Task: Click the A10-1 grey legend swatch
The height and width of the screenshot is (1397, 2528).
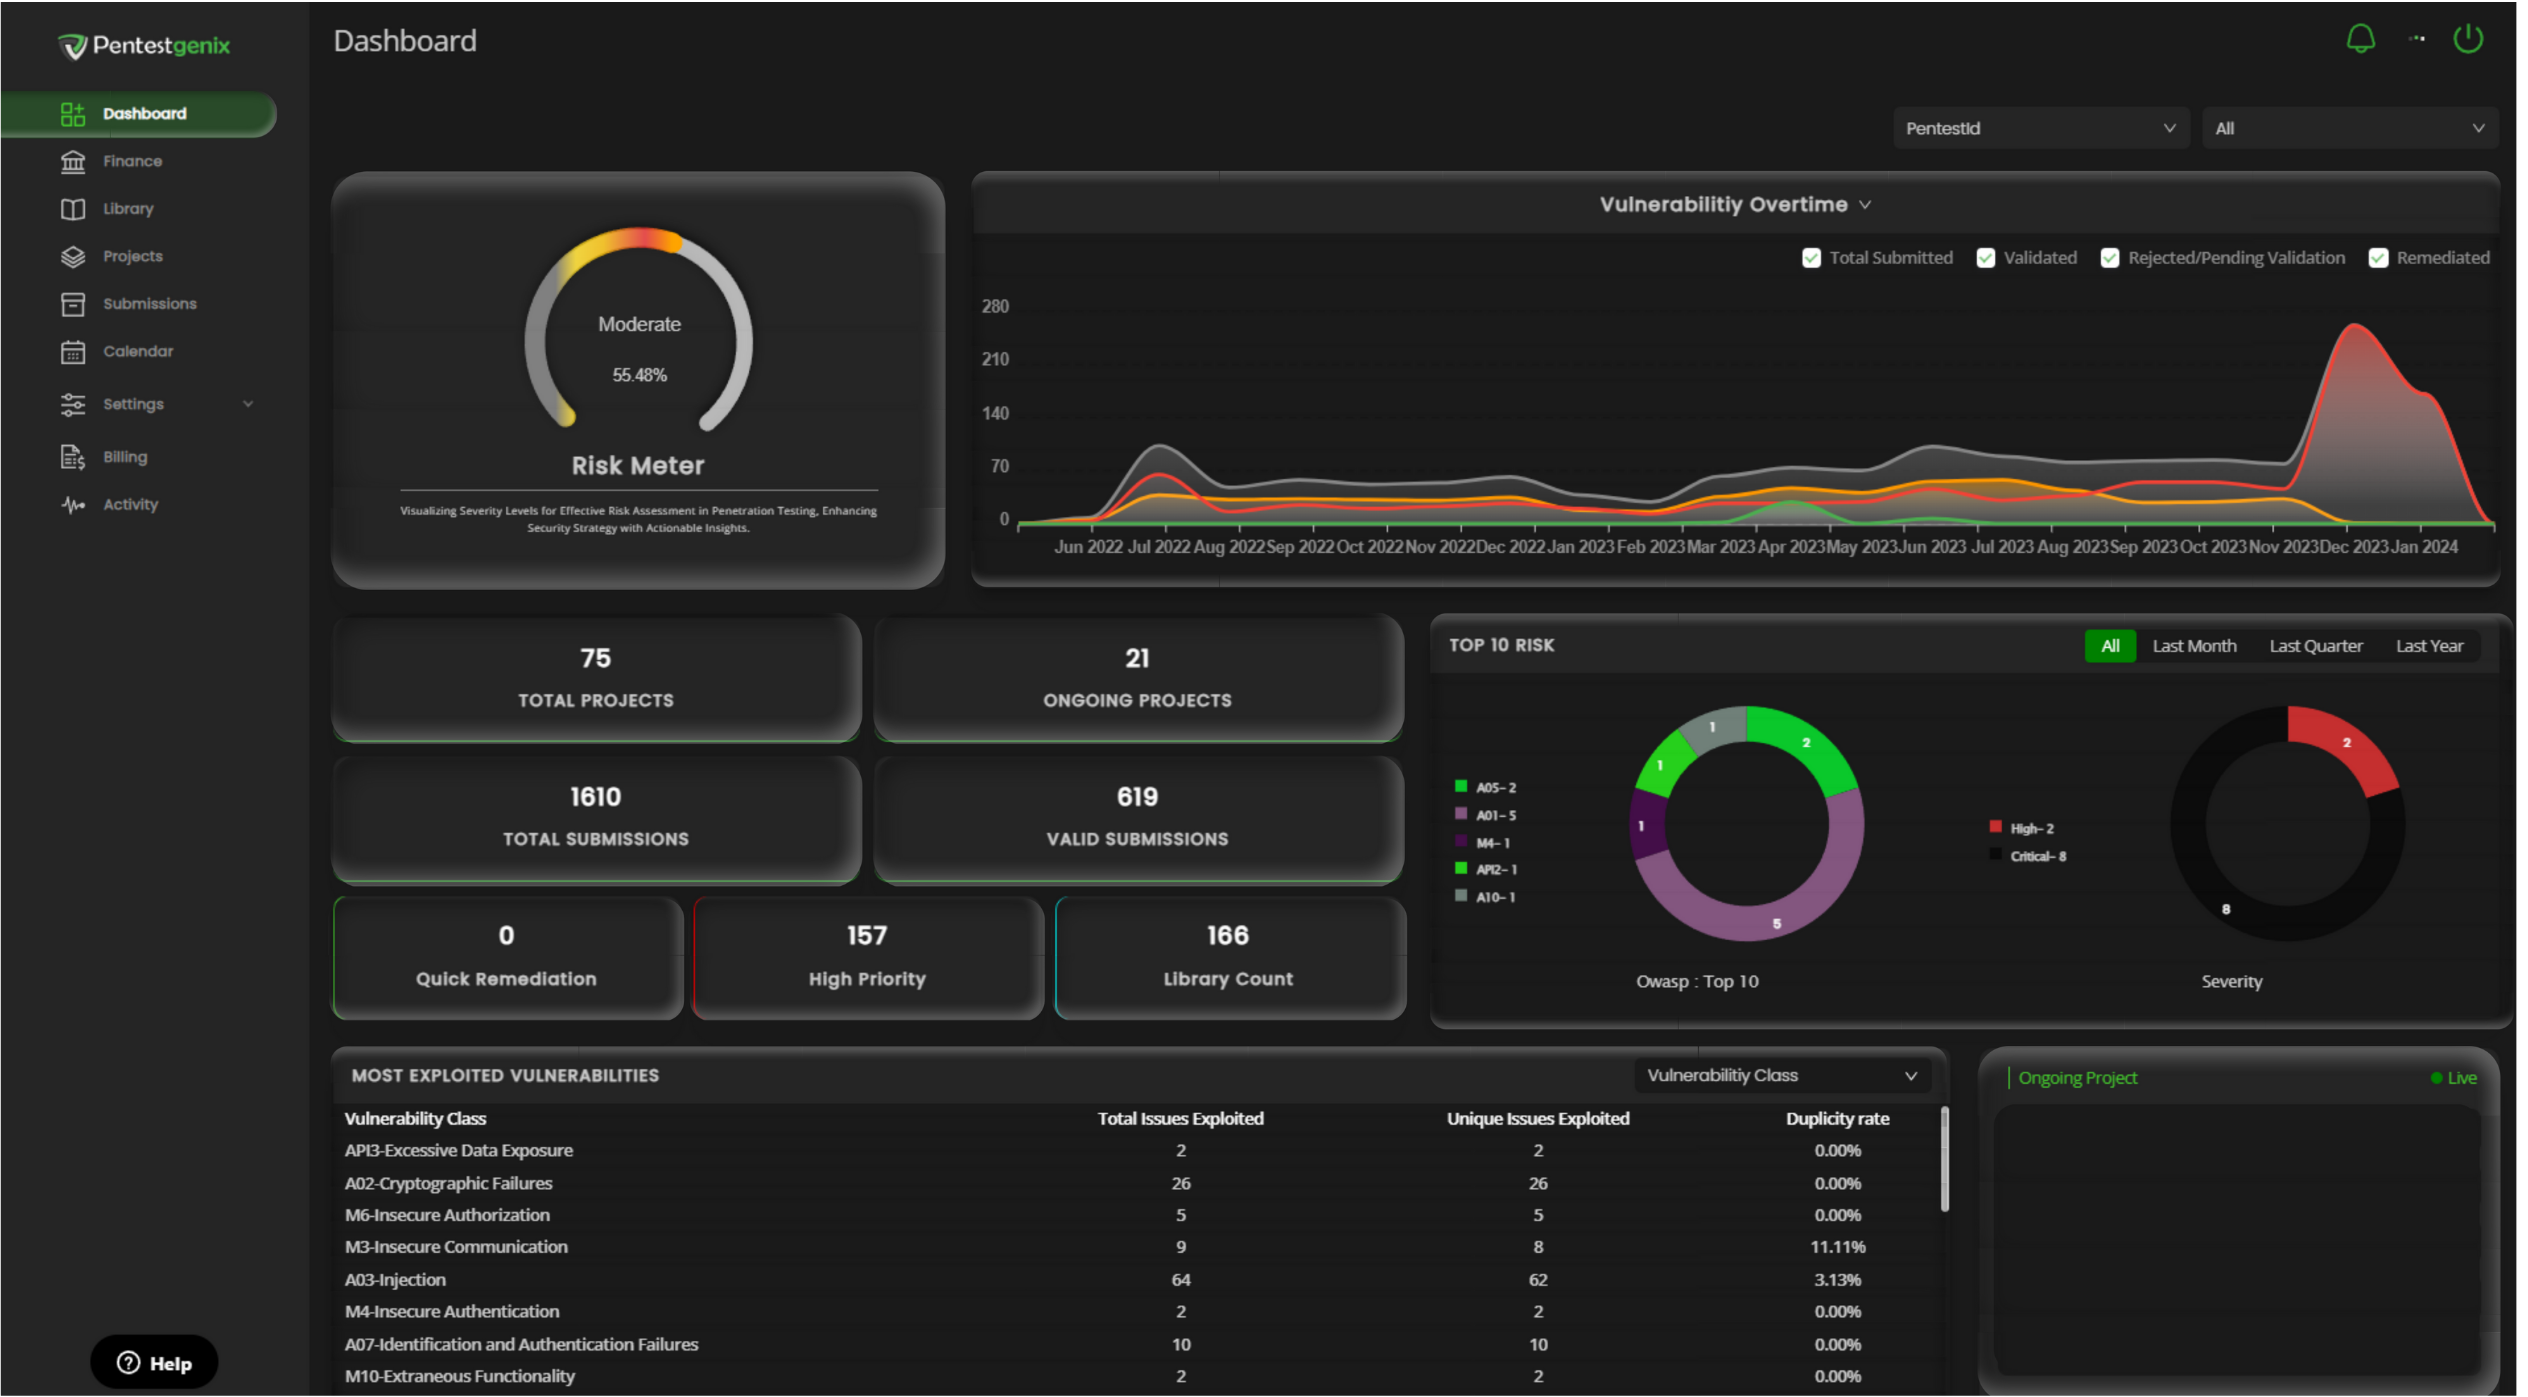Action: coord(1461,896)
